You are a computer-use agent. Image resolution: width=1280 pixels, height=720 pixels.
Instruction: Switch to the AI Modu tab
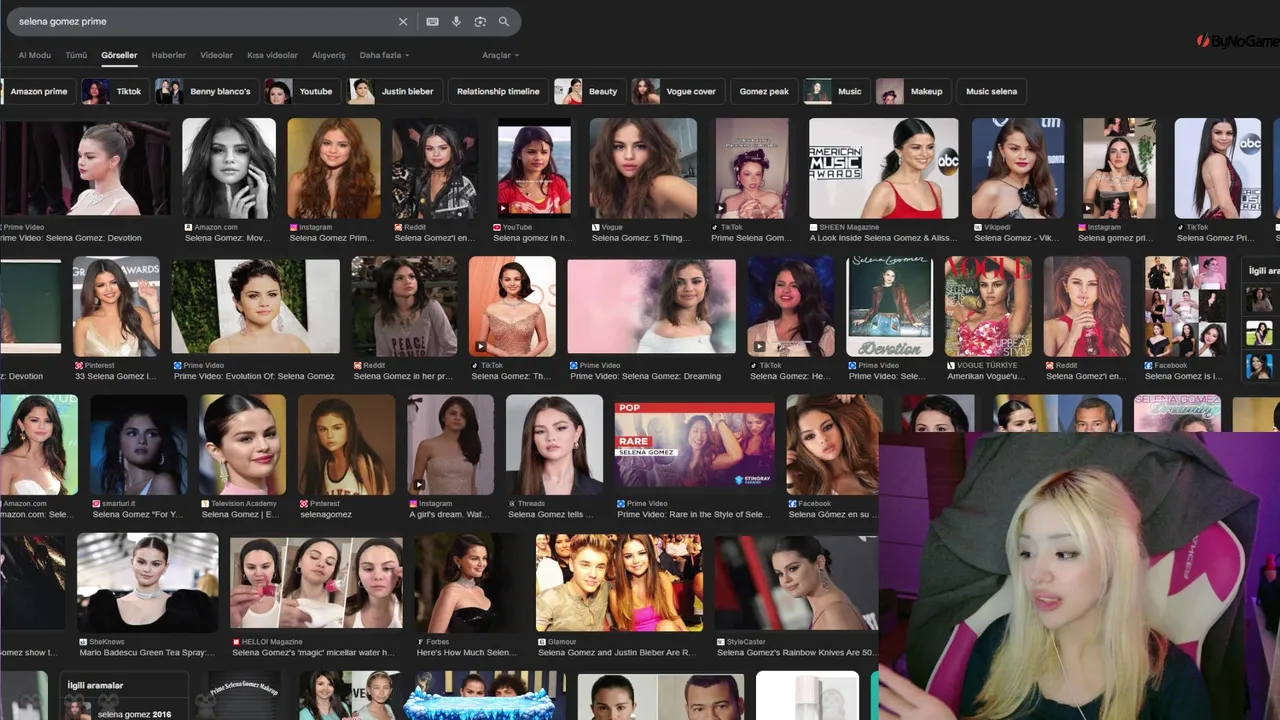click(34, 55)
